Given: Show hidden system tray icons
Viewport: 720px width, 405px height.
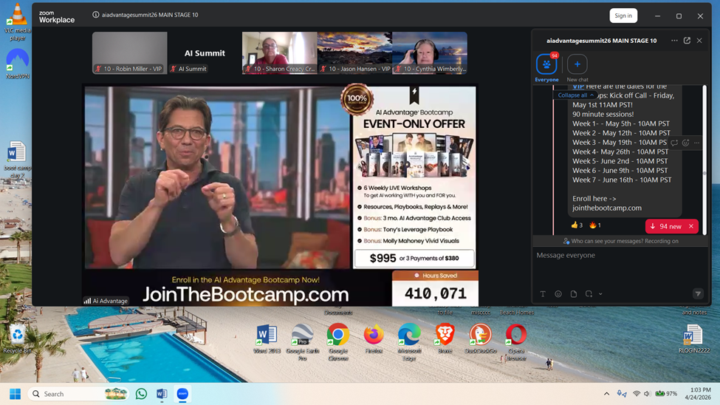Looking at the screenshot, I should click(607, 394).
